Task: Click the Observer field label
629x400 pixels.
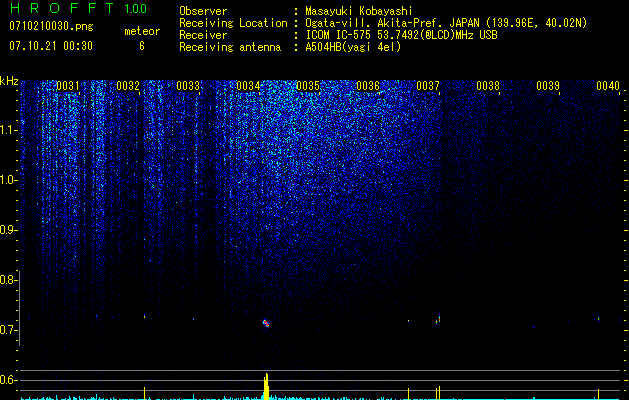Action: pyautogui.click(x=203, y=11)
